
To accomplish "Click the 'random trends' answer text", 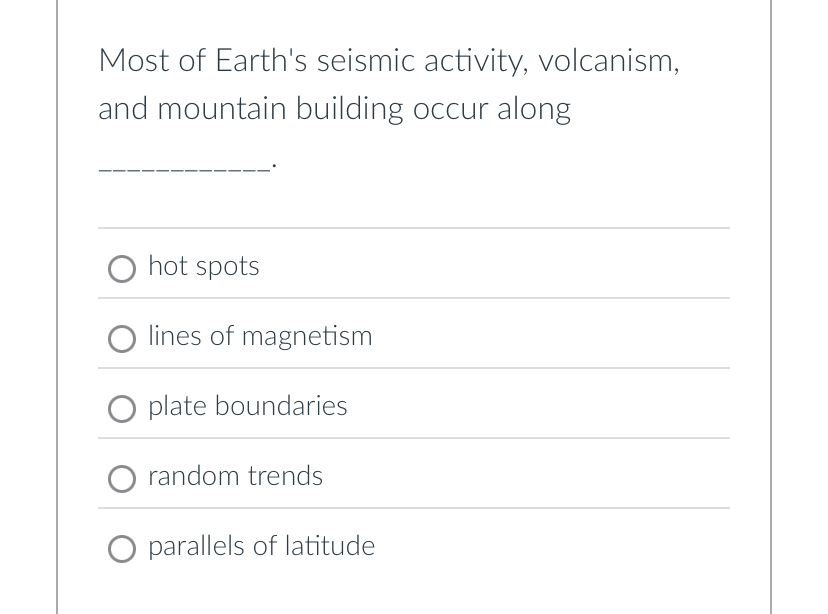I will tap(235, 476).
